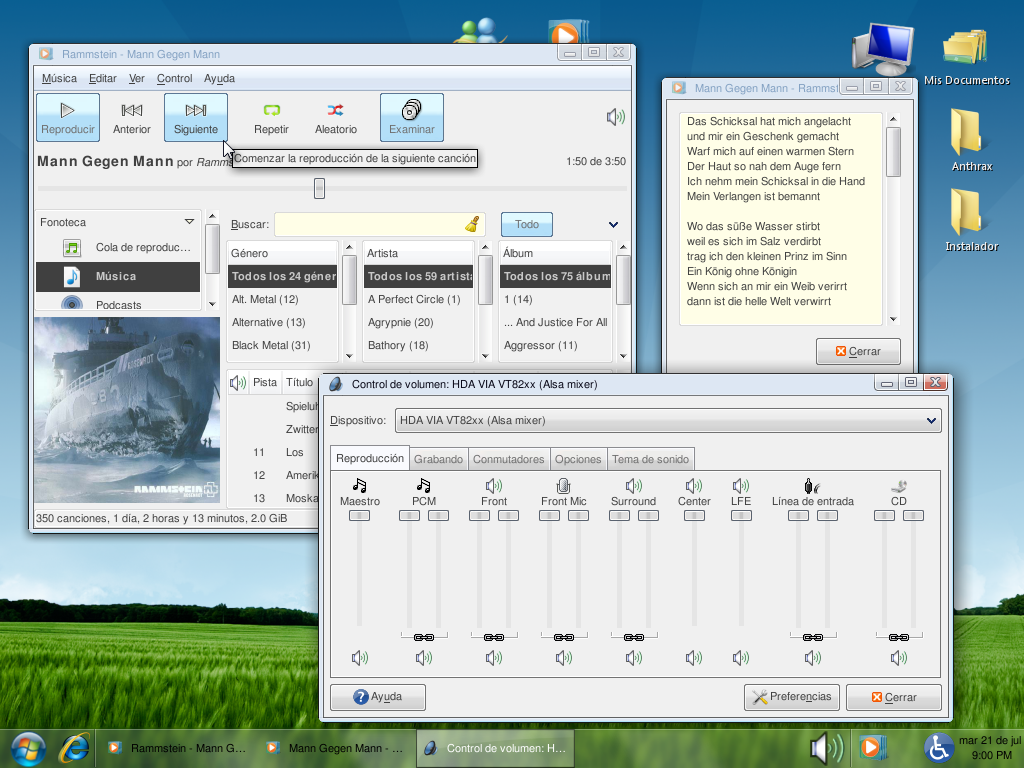
Task: Mute the Maestro channel
Action: click(x=360, y=658)
